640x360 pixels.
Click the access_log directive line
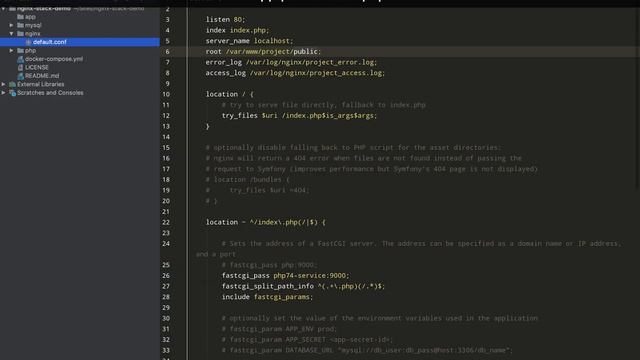coord(295,73)
